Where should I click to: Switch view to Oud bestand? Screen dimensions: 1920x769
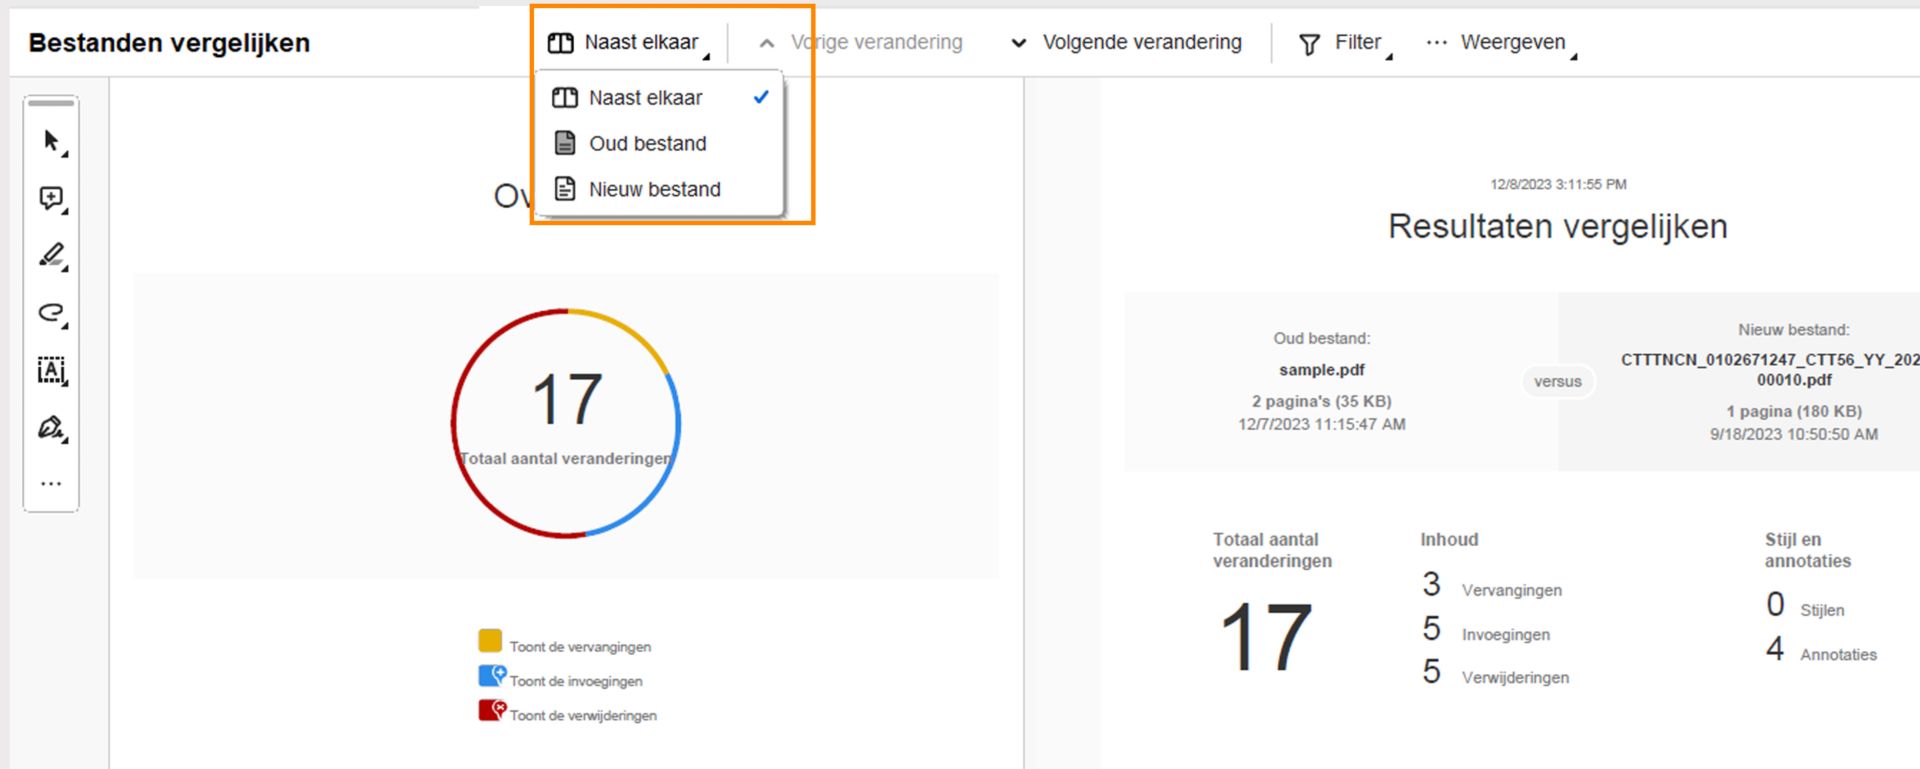tap(648, 143)
